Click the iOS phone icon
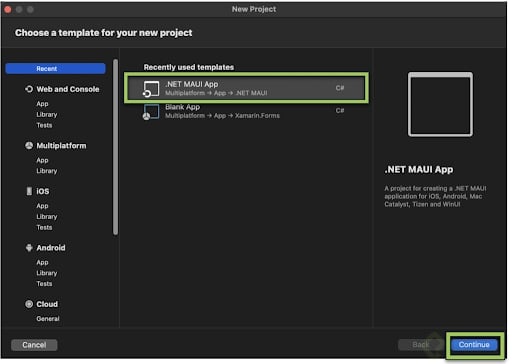Screen dimensions: 512x364 (29, 191)
